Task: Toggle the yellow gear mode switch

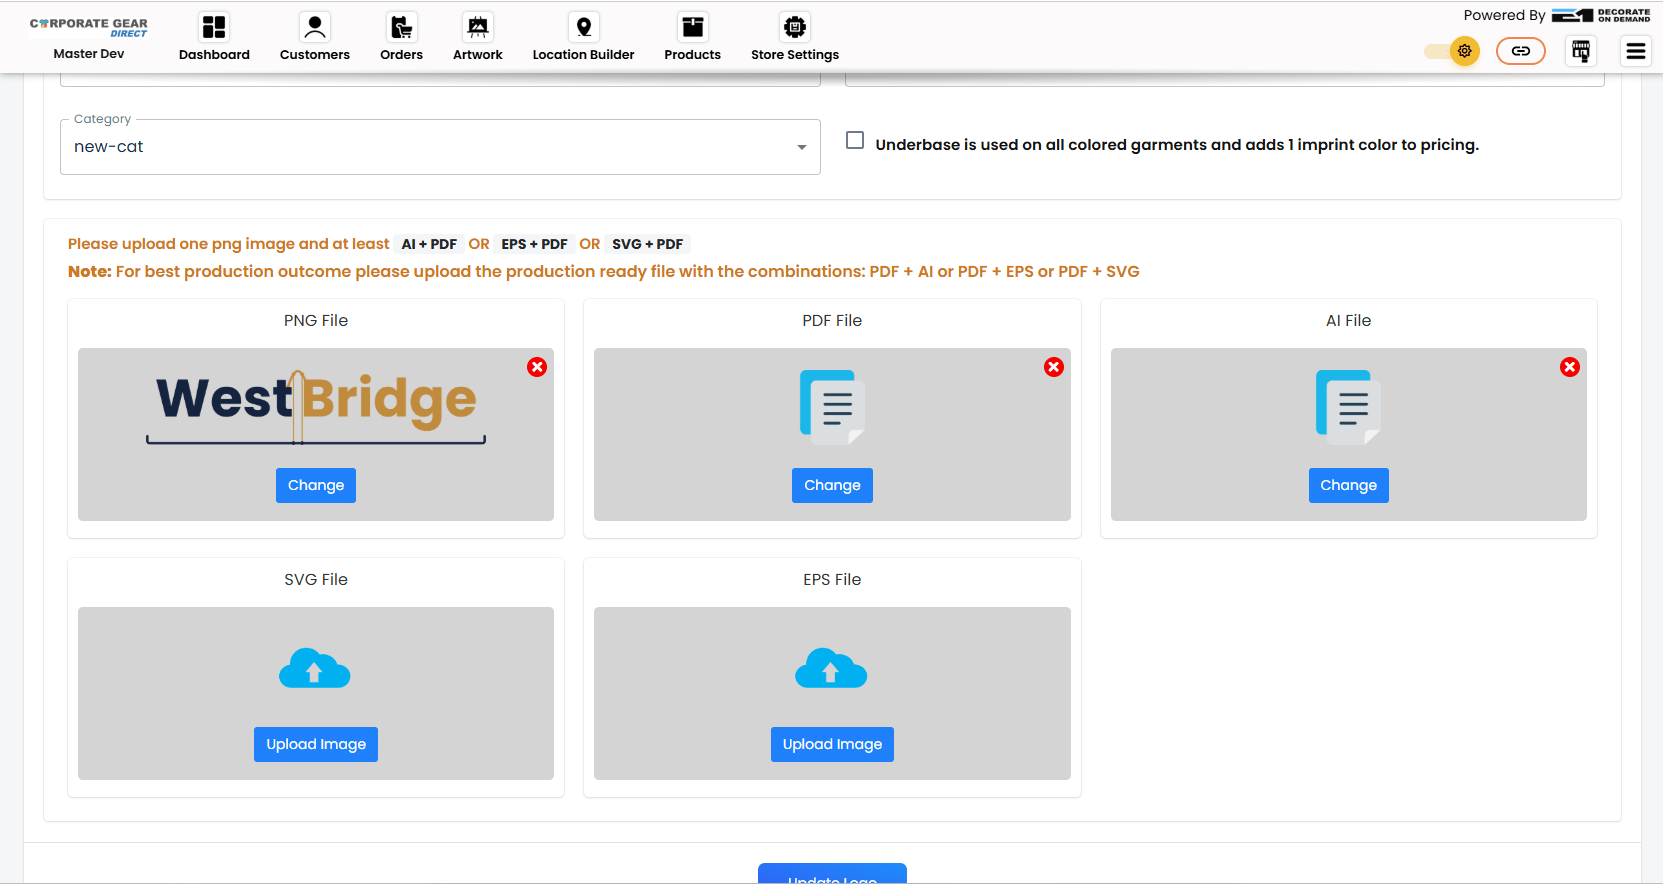Action: pyautogui.click(x=1452, y=51)
